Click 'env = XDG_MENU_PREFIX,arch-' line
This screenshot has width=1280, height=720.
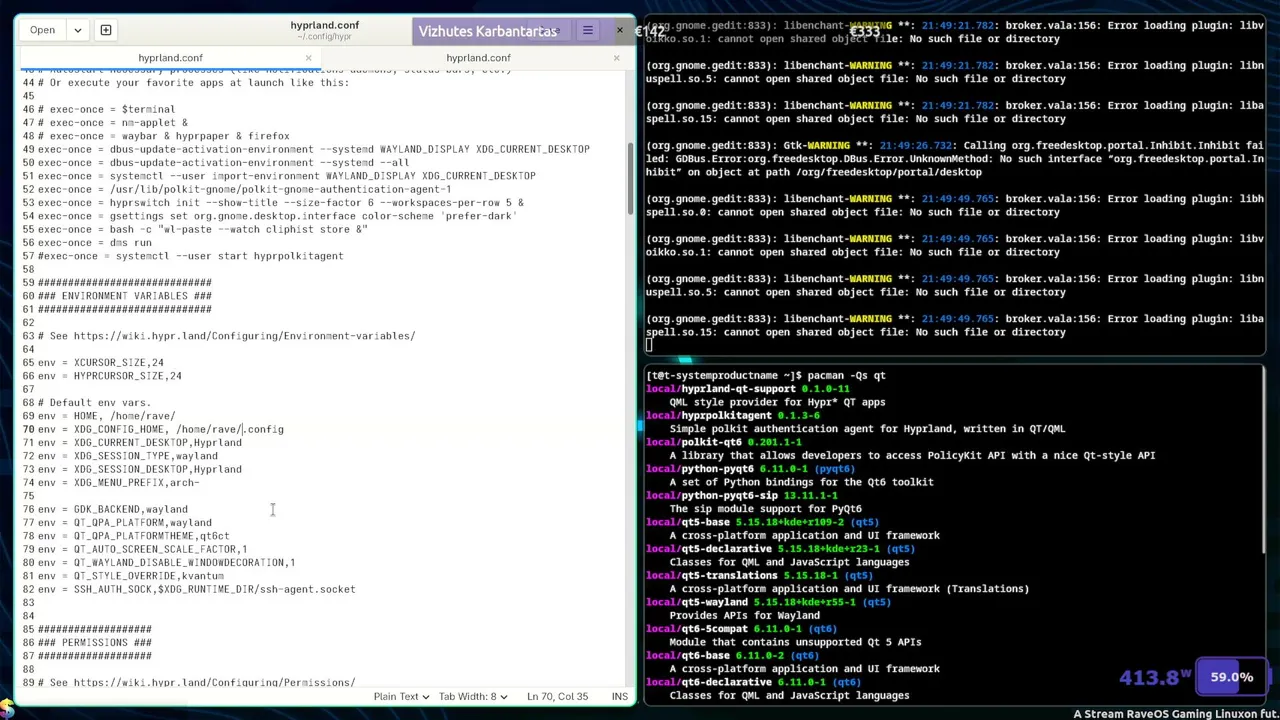118,483
